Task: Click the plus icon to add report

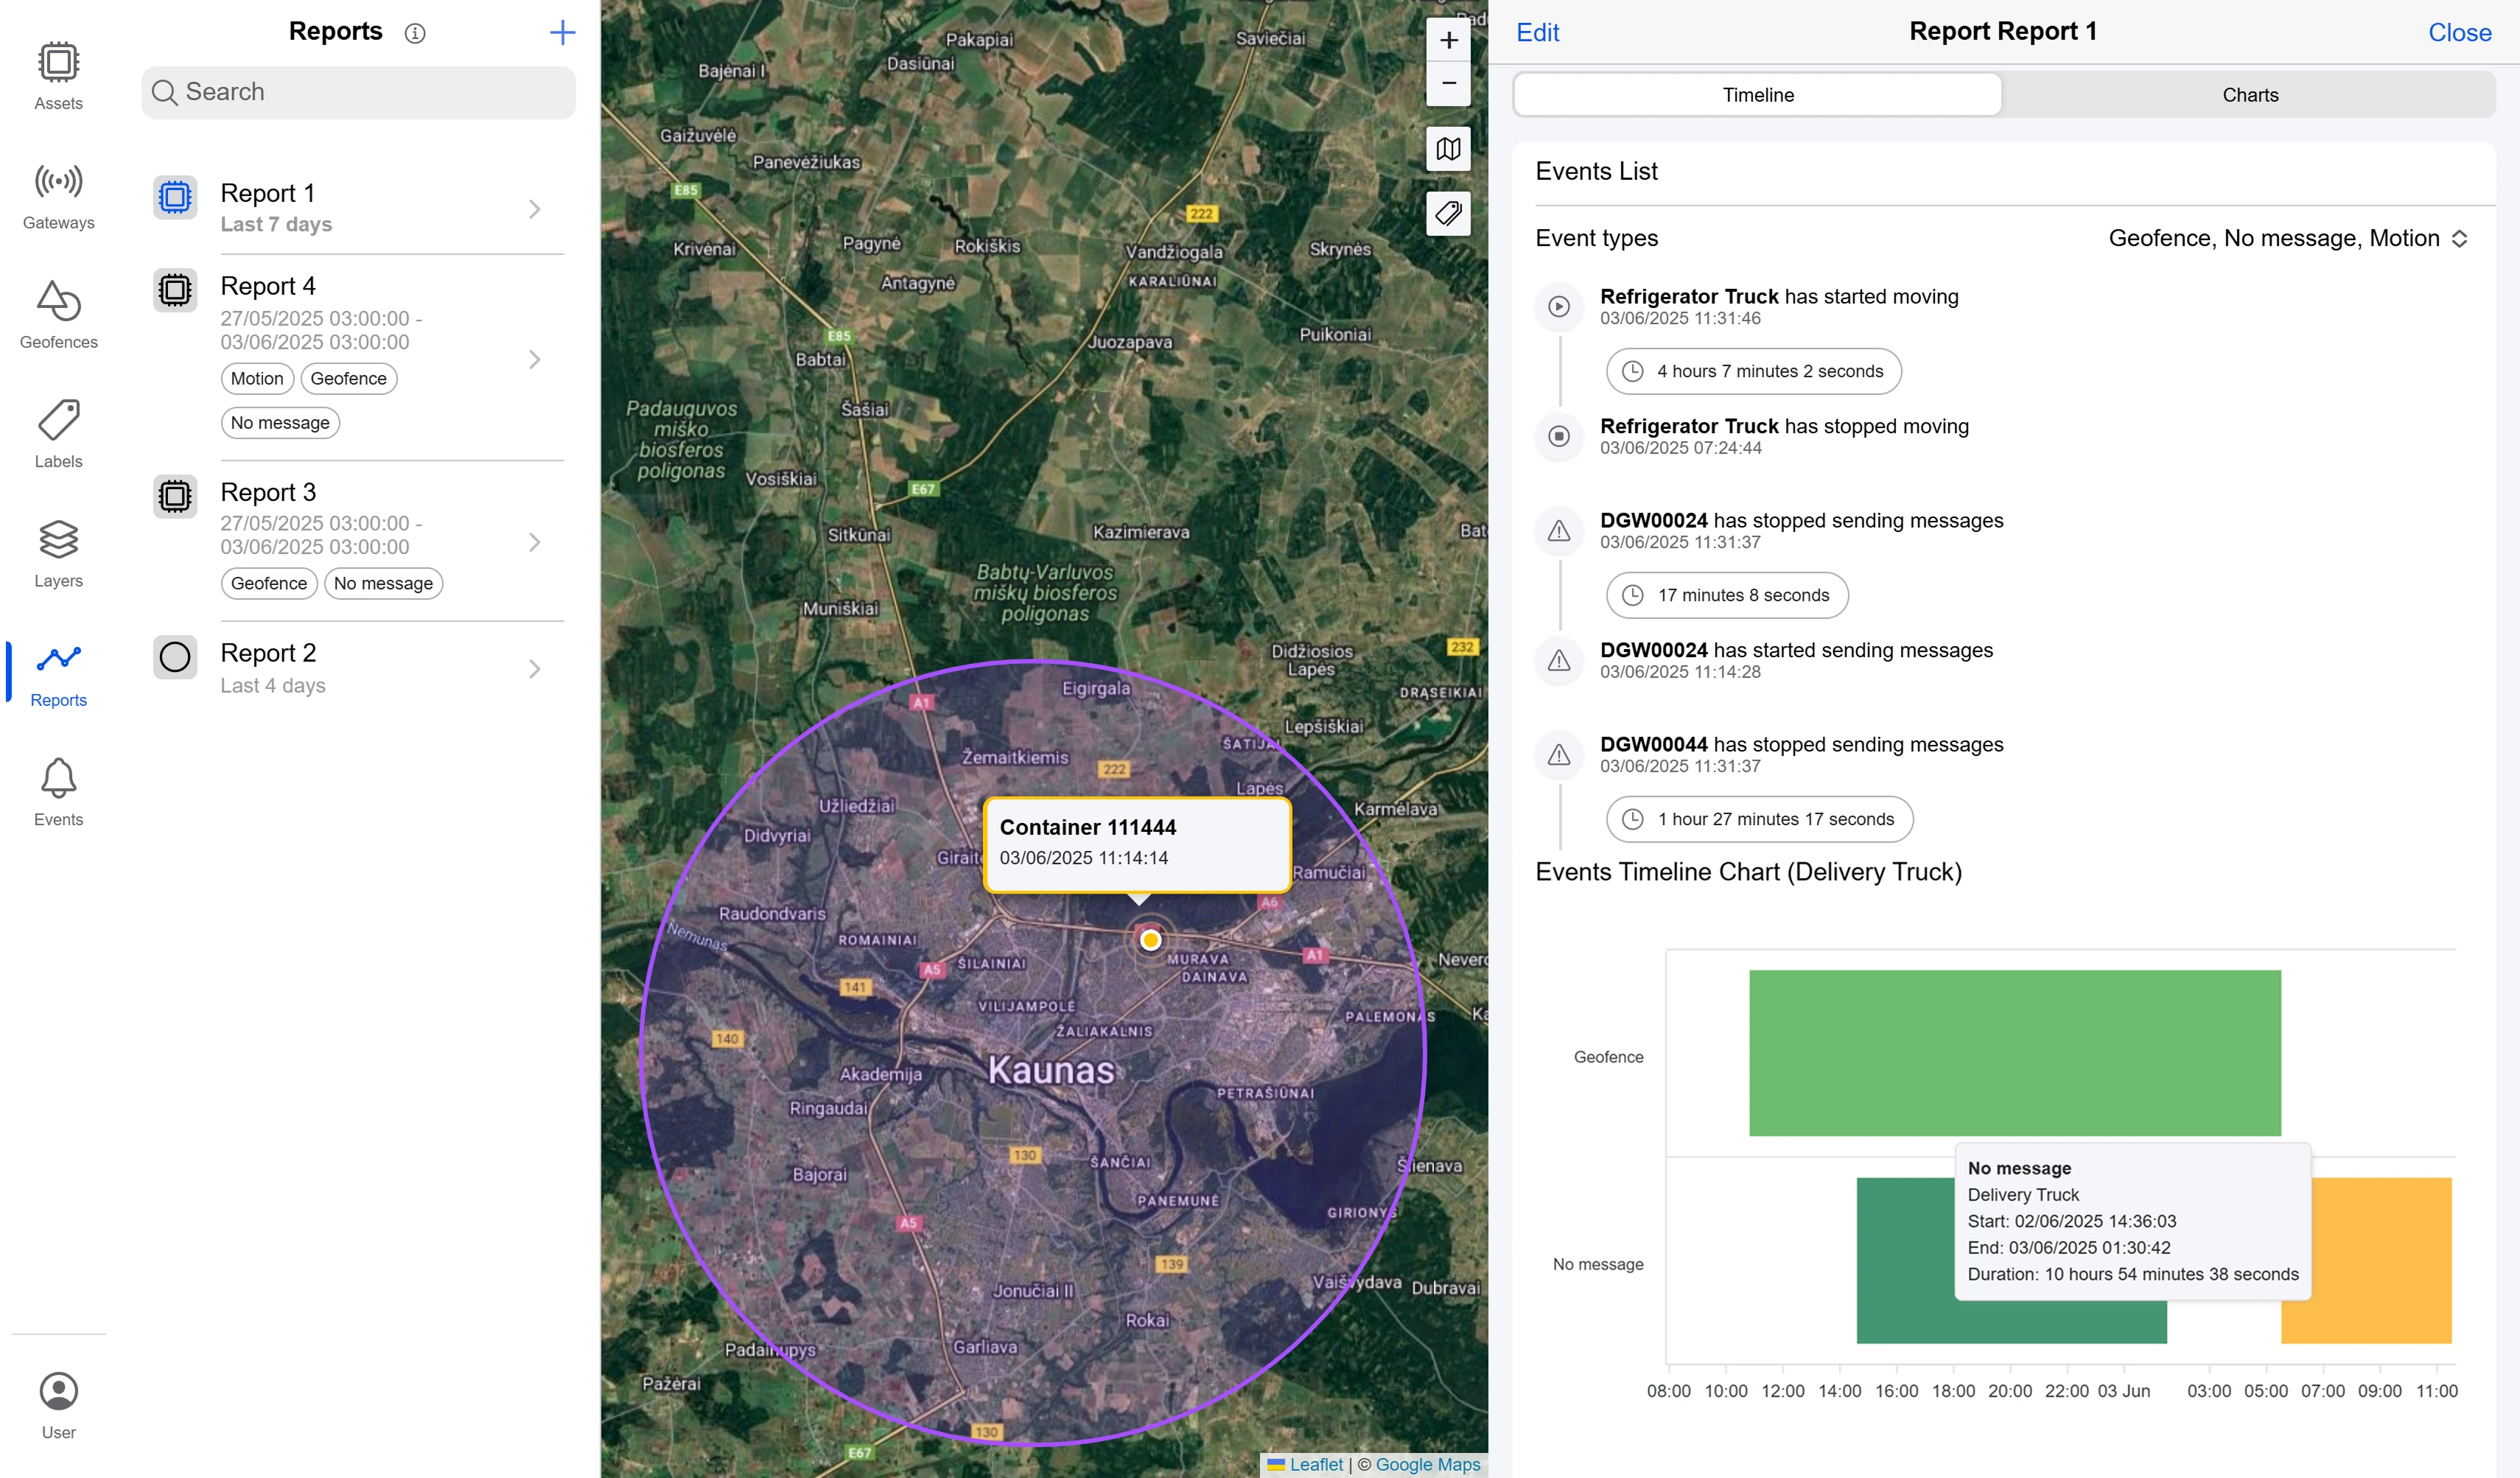Action: pyautogui.click(x=562, y=32)
